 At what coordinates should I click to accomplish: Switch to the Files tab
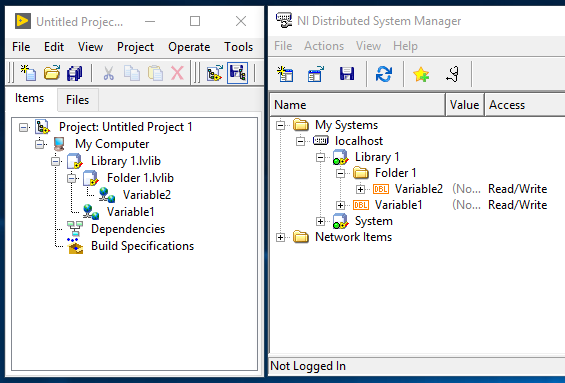click(x=77, y=100)
